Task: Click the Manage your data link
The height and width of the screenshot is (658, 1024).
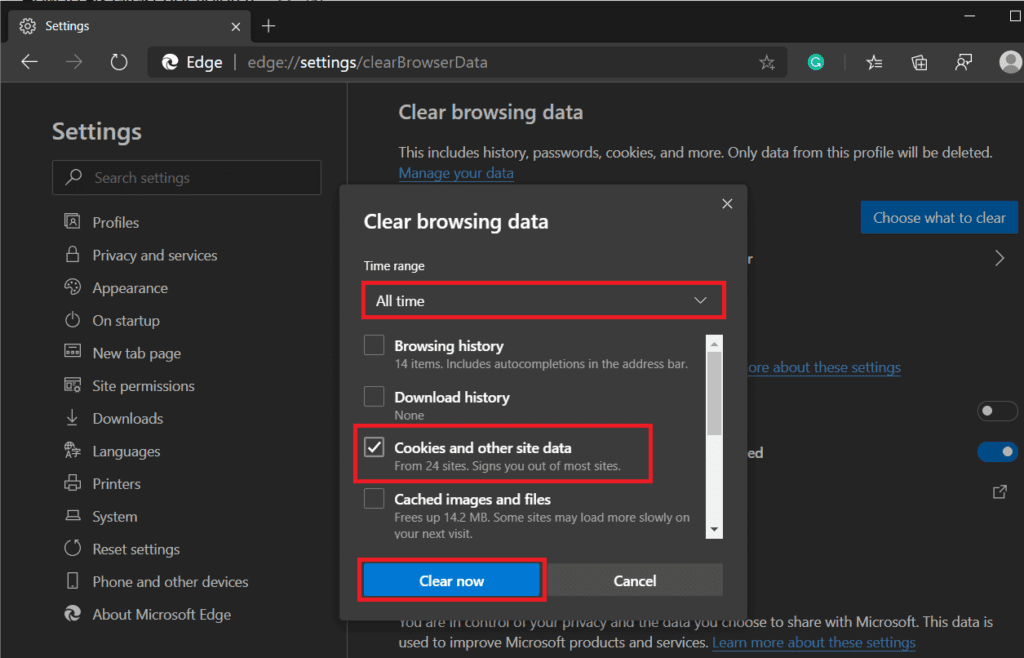Action: click(456, 173)
